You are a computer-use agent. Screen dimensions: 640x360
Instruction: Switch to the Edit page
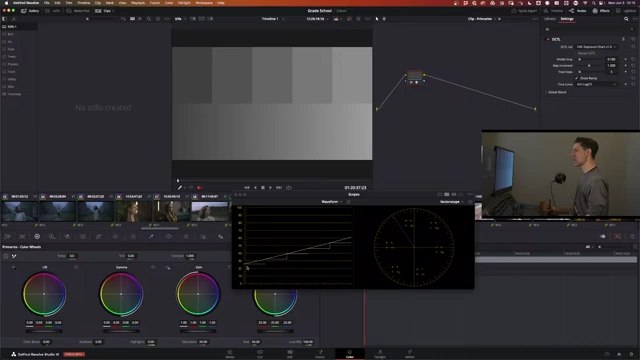[290, 354]
